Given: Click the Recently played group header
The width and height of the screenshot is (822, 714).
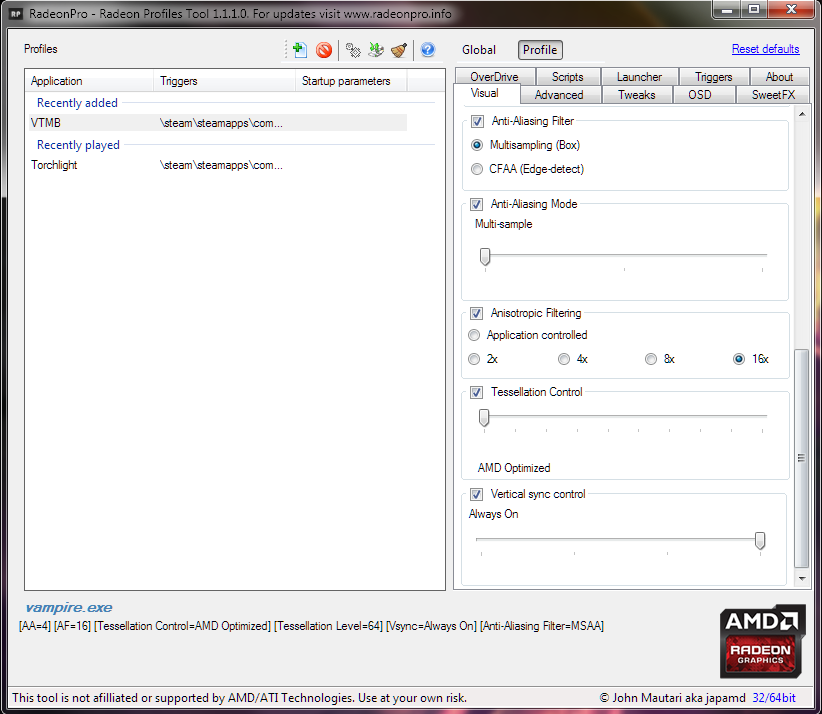Looking at the screenshot, I should coord(78,145).
